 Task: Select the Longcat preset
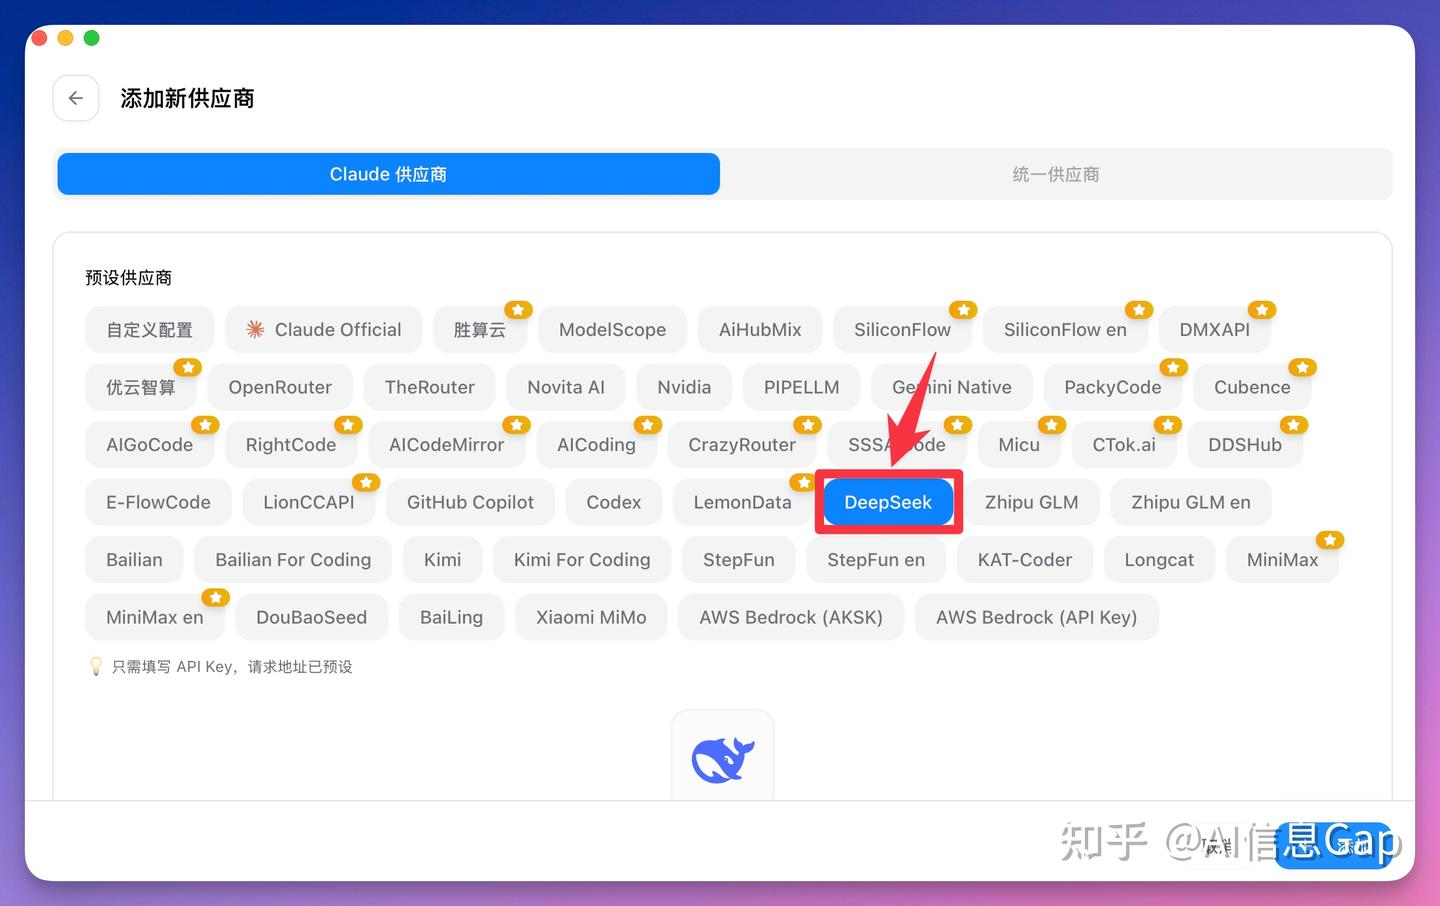point(1159,560)
